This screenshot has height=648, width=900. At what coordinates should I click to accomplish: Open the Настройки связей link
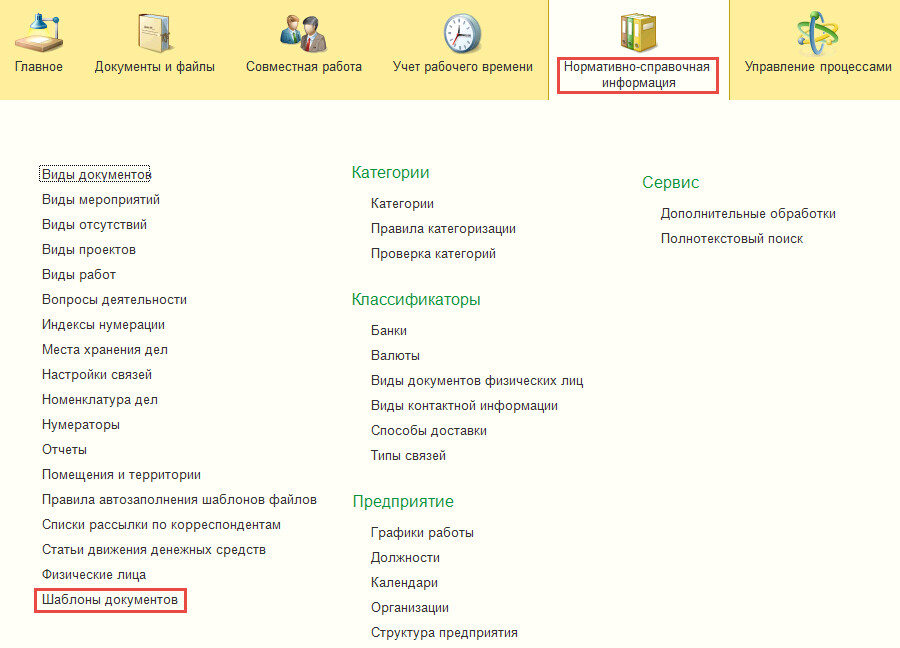97,375
